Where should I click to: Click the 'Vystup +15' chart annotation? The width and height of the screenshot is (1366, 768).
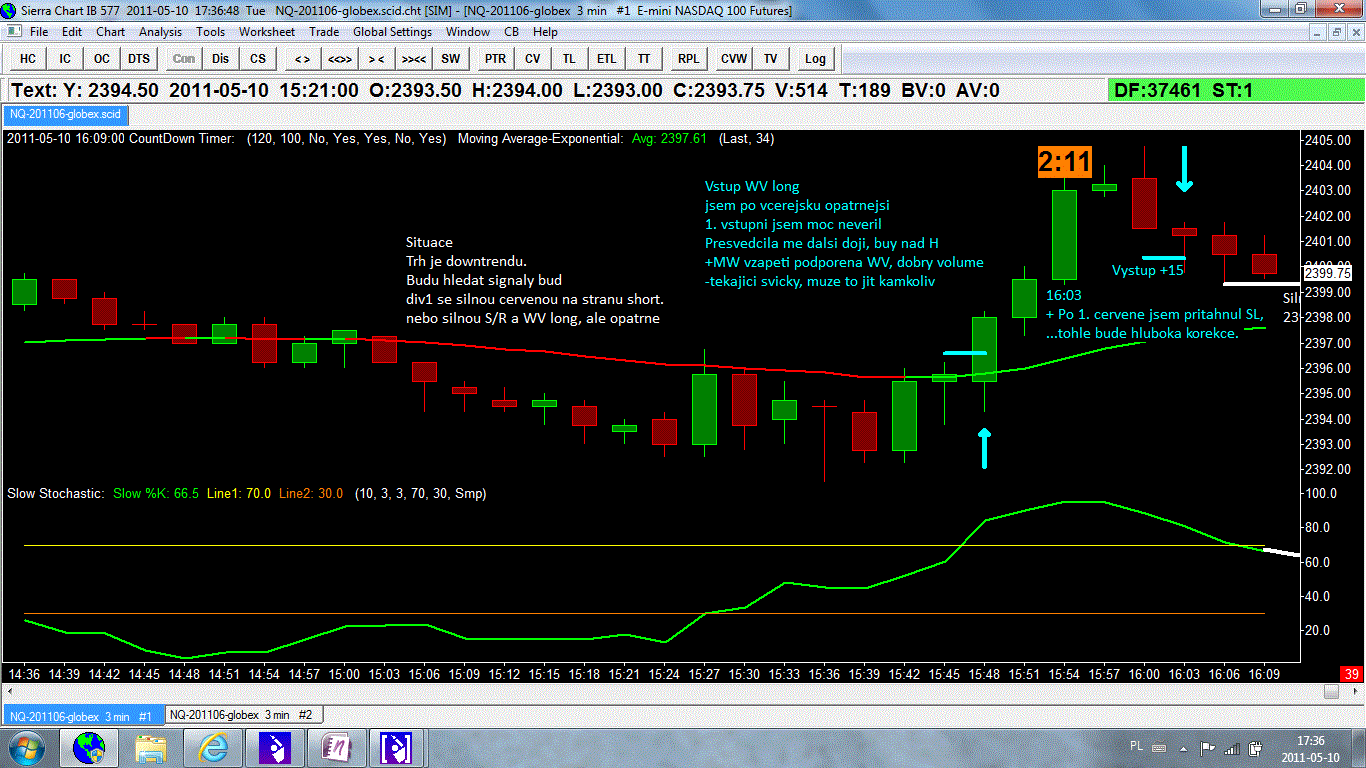click(x=1148, y=271)
